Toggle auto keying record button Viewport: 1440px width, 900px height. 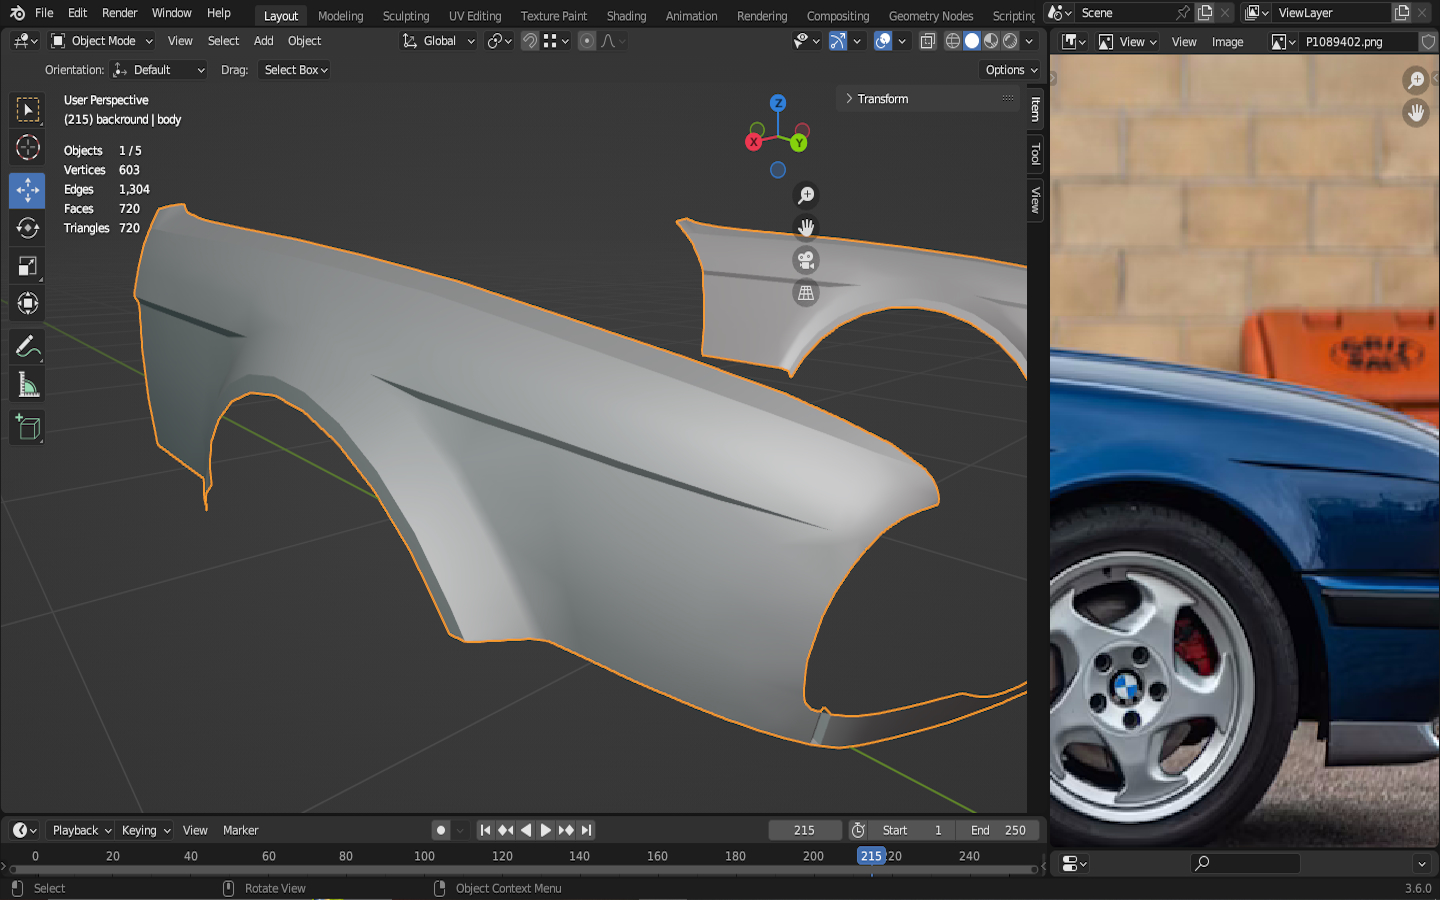click(x=441, y=830)
